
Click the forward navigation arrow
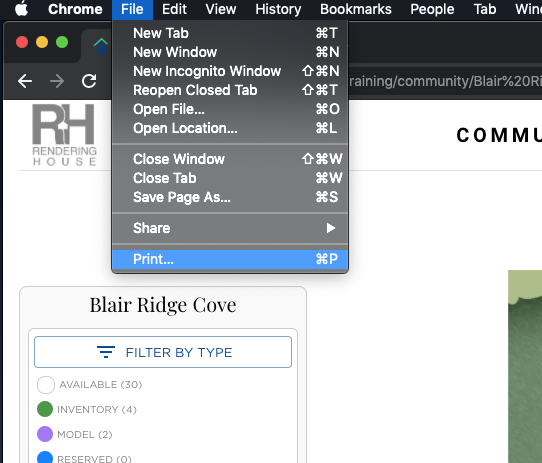(x=57, y=81)
